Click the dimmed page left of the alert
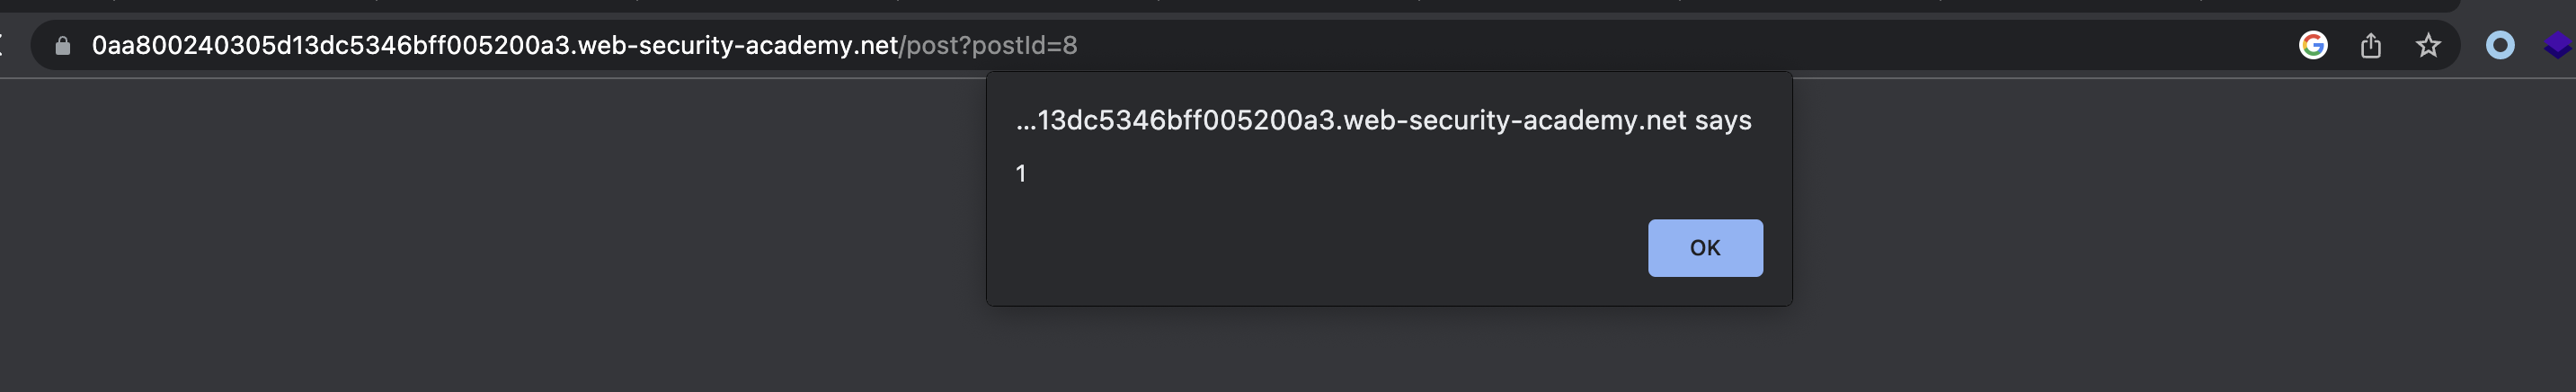The width and height of the screenshot is (2576, 392). (500, 230)
